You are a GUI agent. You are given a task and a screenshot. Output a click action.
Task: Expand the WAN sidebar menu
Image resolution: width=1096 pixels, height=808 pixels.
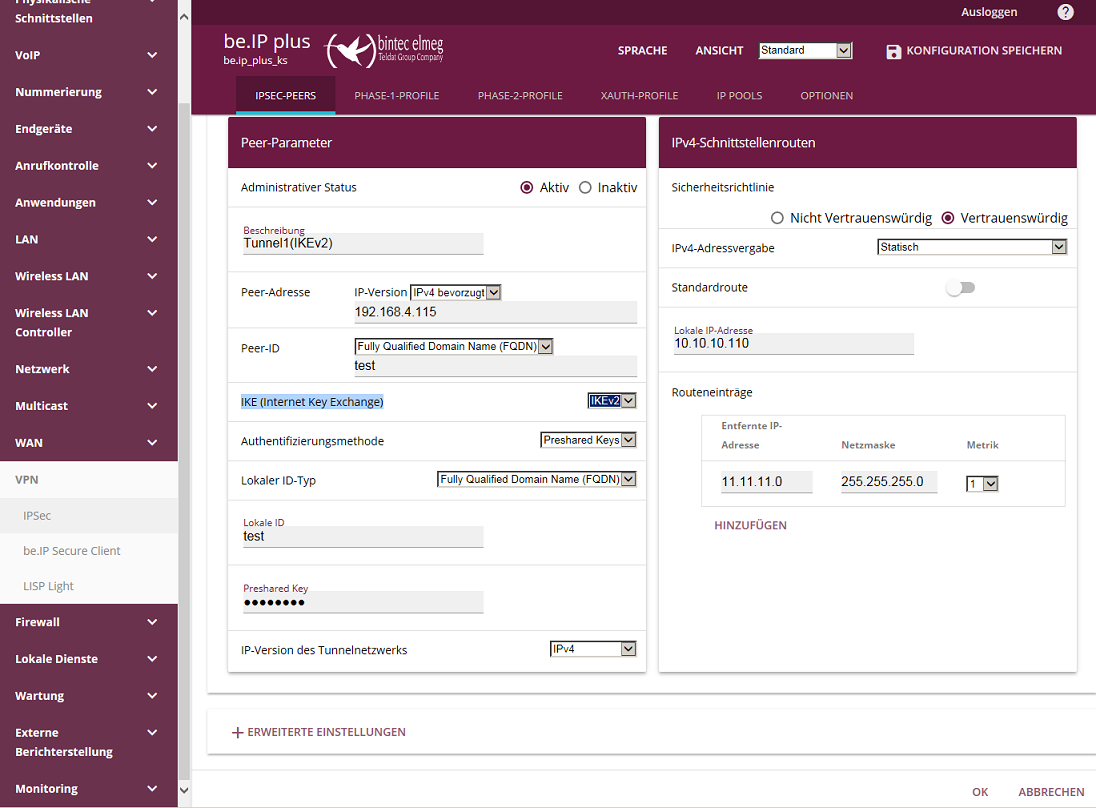click(89, 443)
